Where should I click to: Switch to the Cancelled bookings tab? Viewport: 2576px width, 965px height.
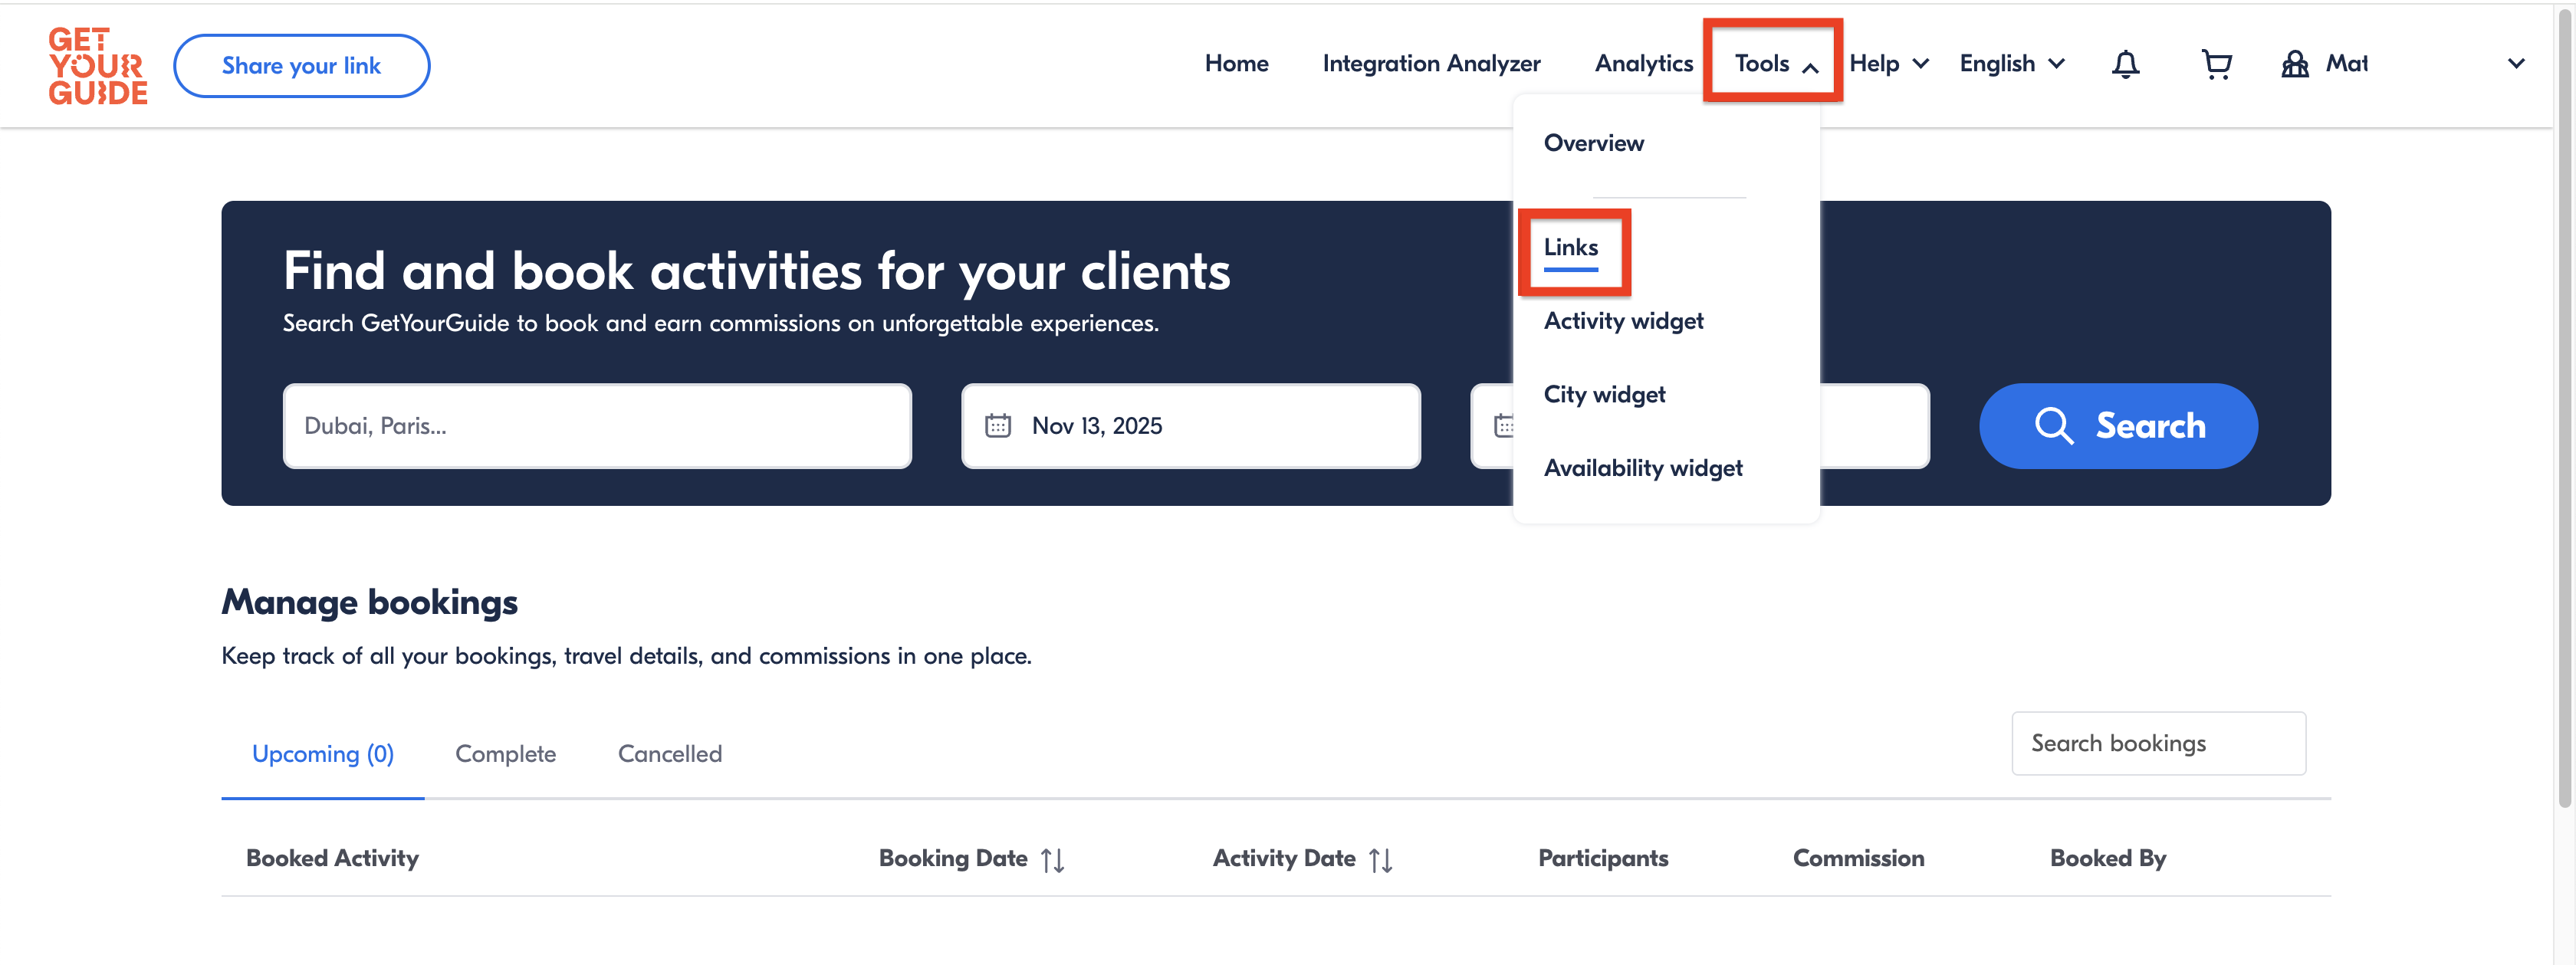pyautogui.click(x=669, y=754)
